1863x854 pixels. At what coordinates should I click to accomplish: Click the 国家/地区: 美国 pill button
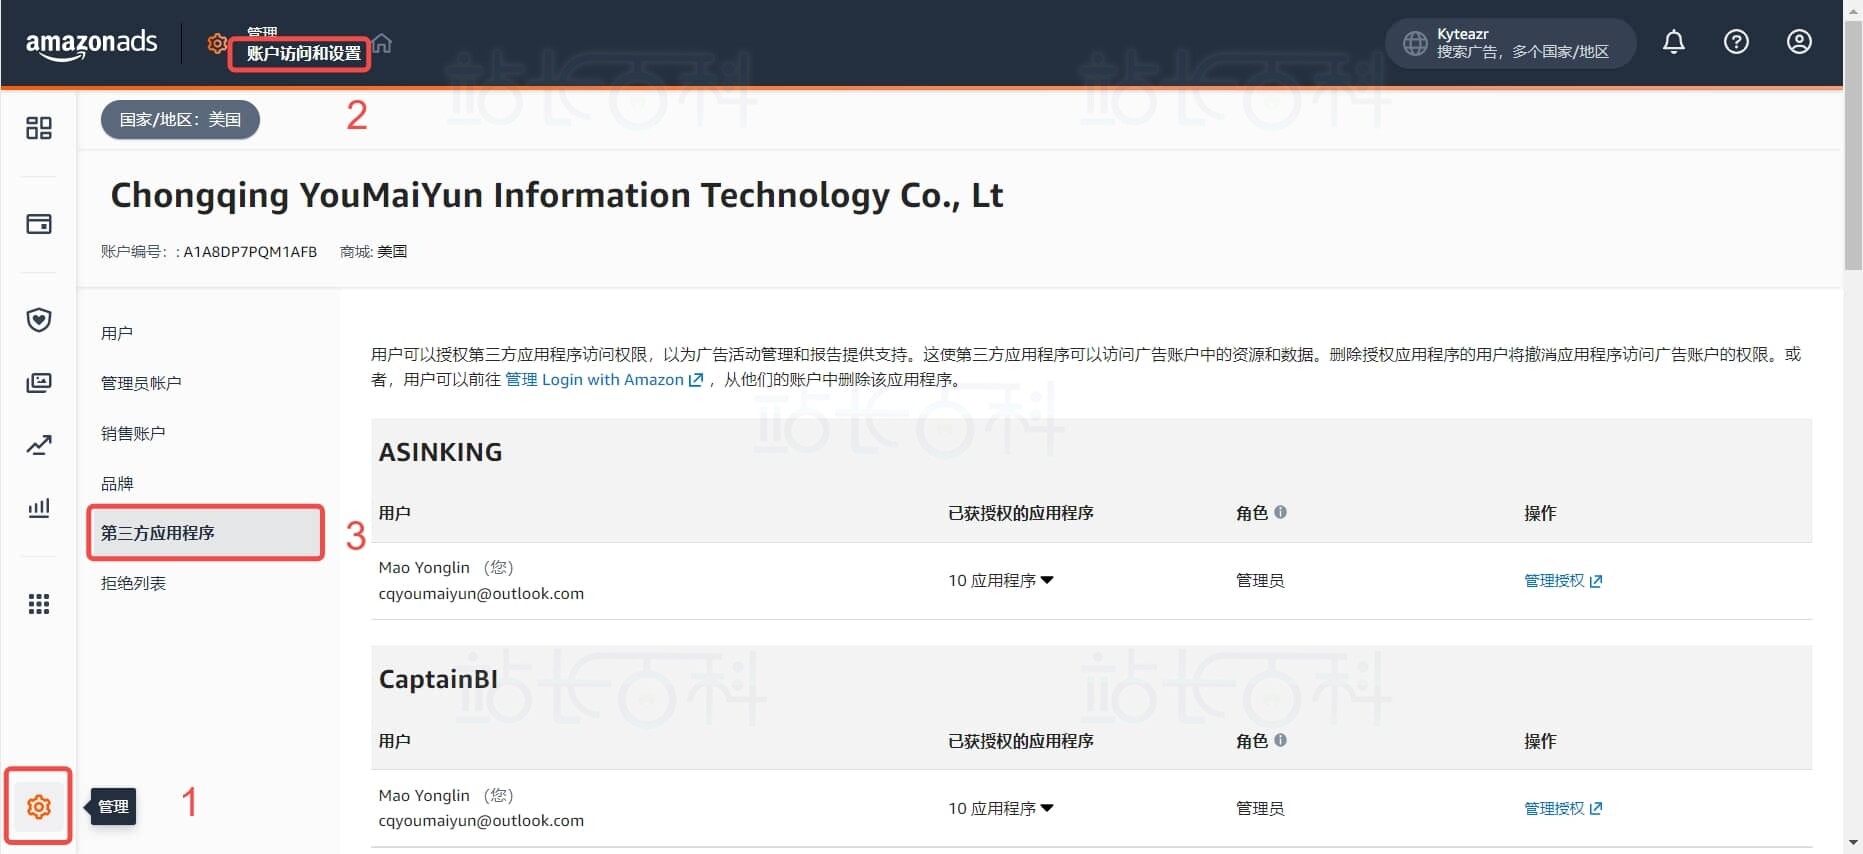click(x=180, y=120)
